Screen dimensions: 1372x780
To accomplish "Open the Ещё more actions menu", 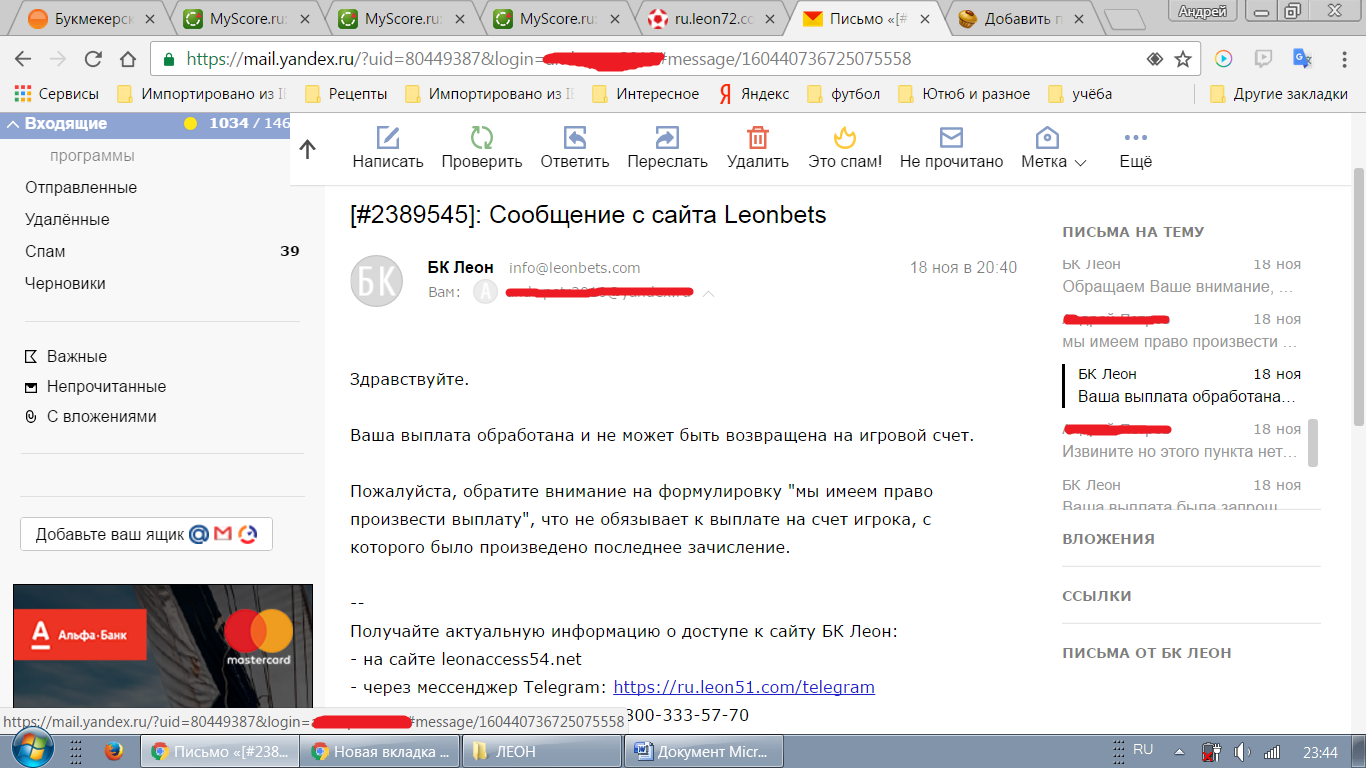I will [1135, 148].
